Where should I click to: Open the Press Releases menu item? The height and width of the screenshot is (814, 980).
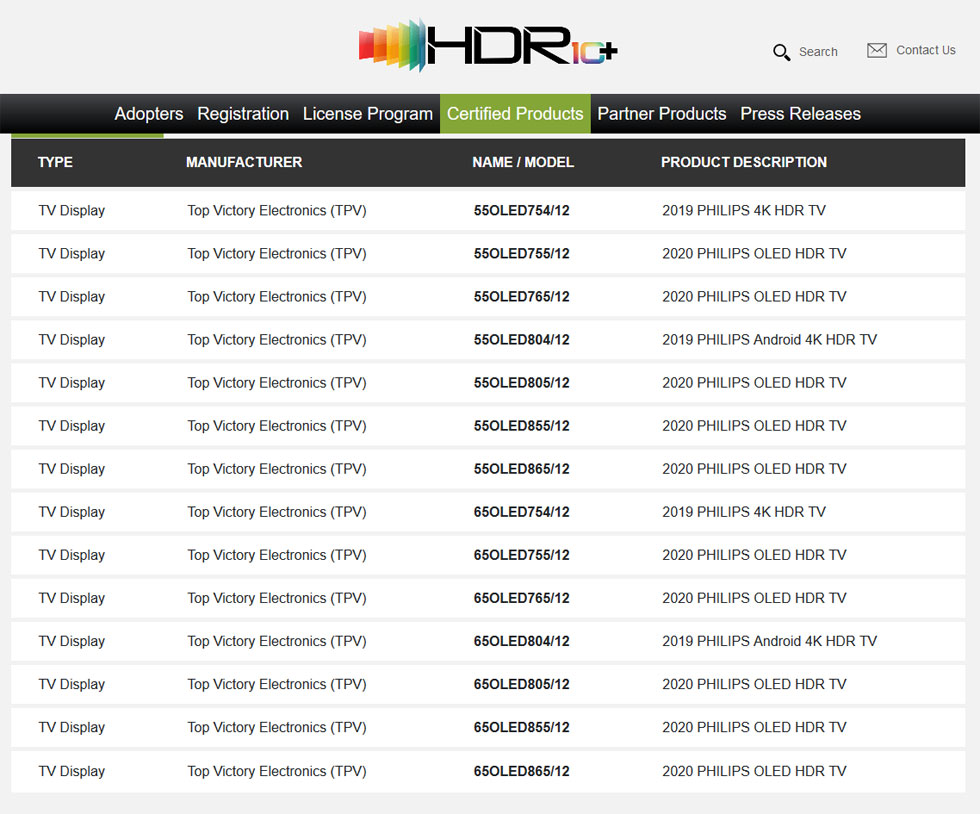[801, 114]
